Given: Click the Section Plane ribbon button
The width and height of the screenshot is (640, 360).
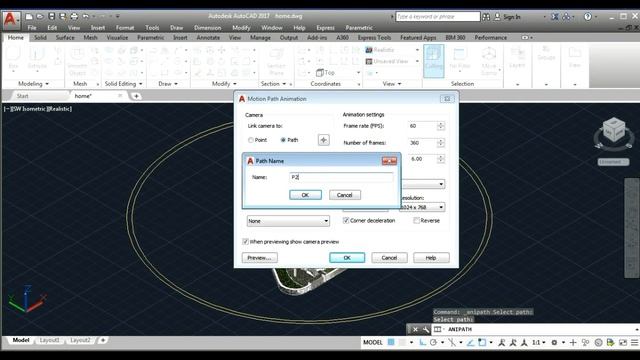Looking at the screenshot, I should tap(276, 61).
